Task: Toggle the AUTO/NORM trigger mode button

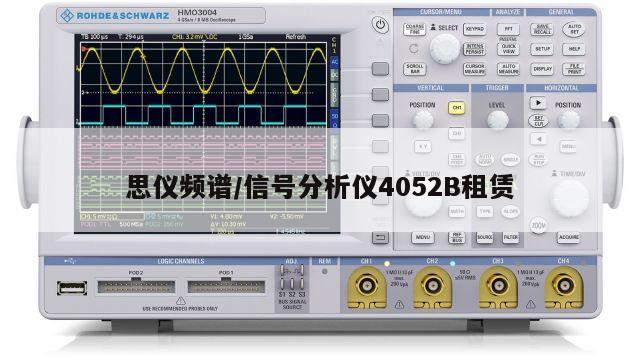Action: [x=484, y=159]
